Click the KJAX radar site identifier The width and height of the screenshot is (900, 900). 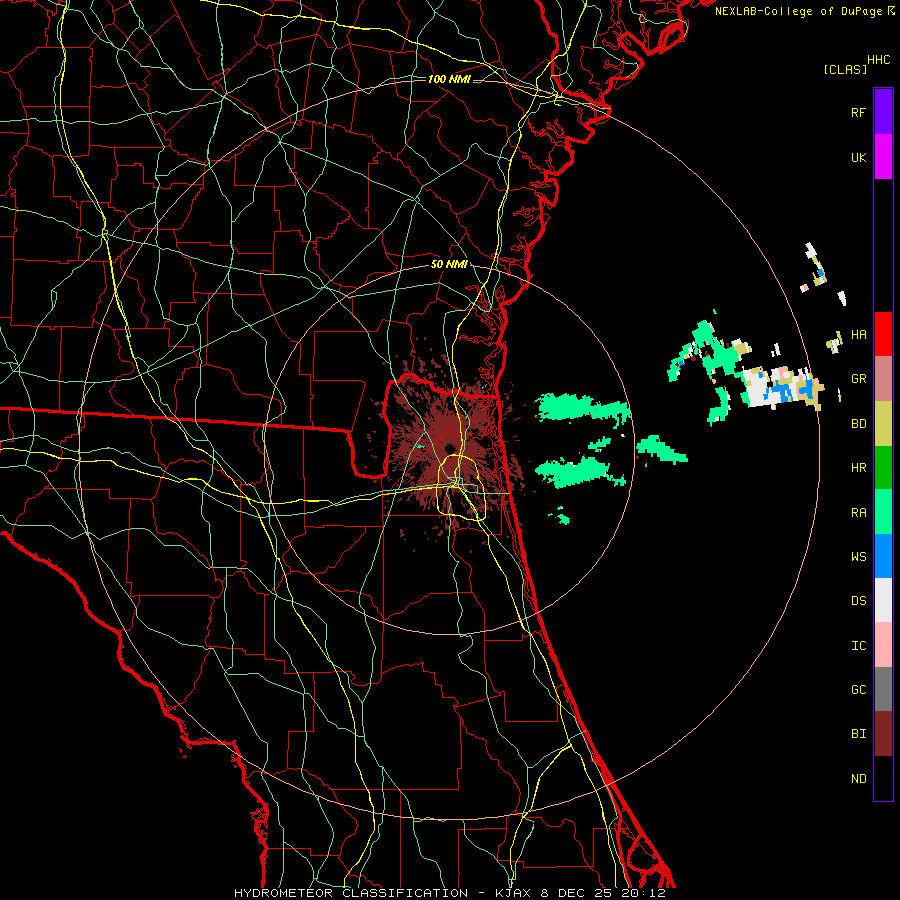(514, 893)
